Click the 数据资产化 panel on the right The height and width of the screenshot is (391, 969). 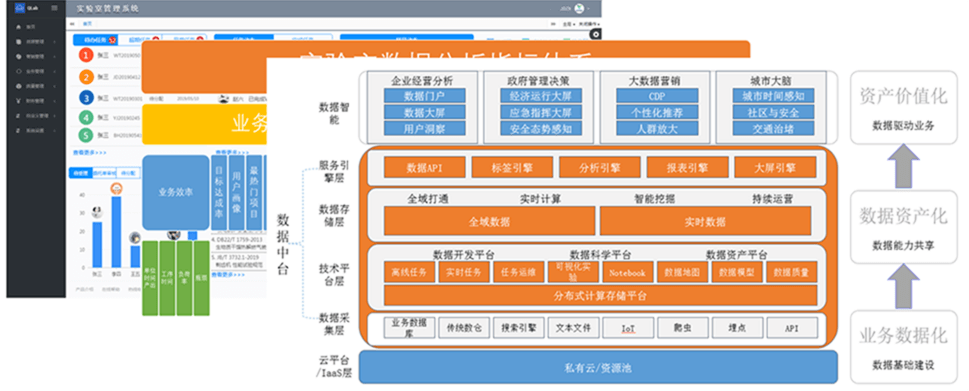coord(903,228)
